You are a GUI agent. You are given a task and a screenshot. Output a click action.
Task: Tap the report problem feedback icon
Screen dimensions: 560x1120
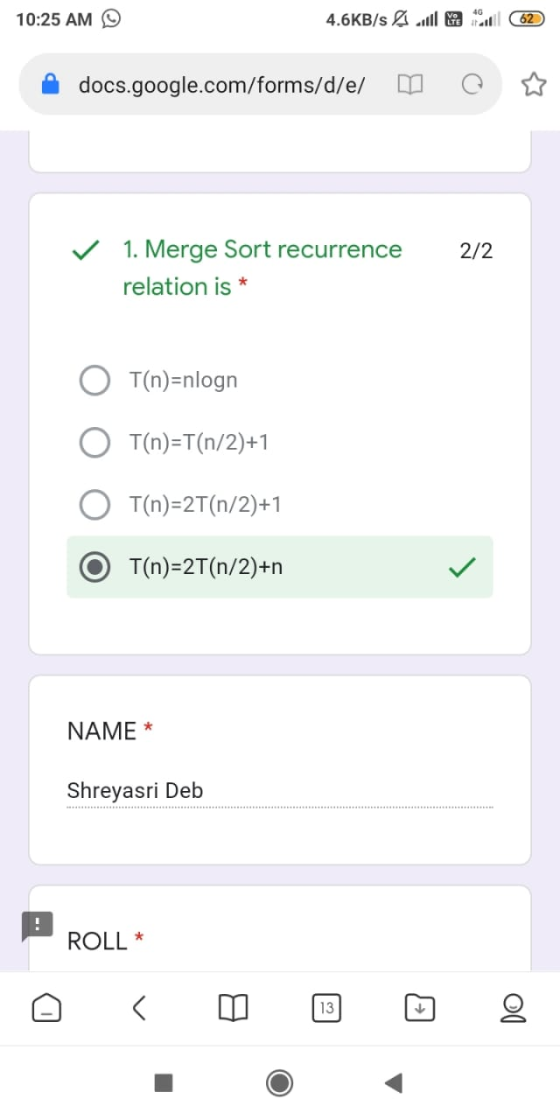[36, 926]
